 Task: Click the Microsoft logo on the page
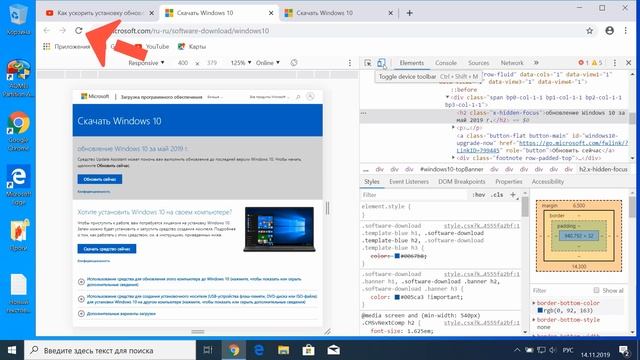(x=95, y=96)
